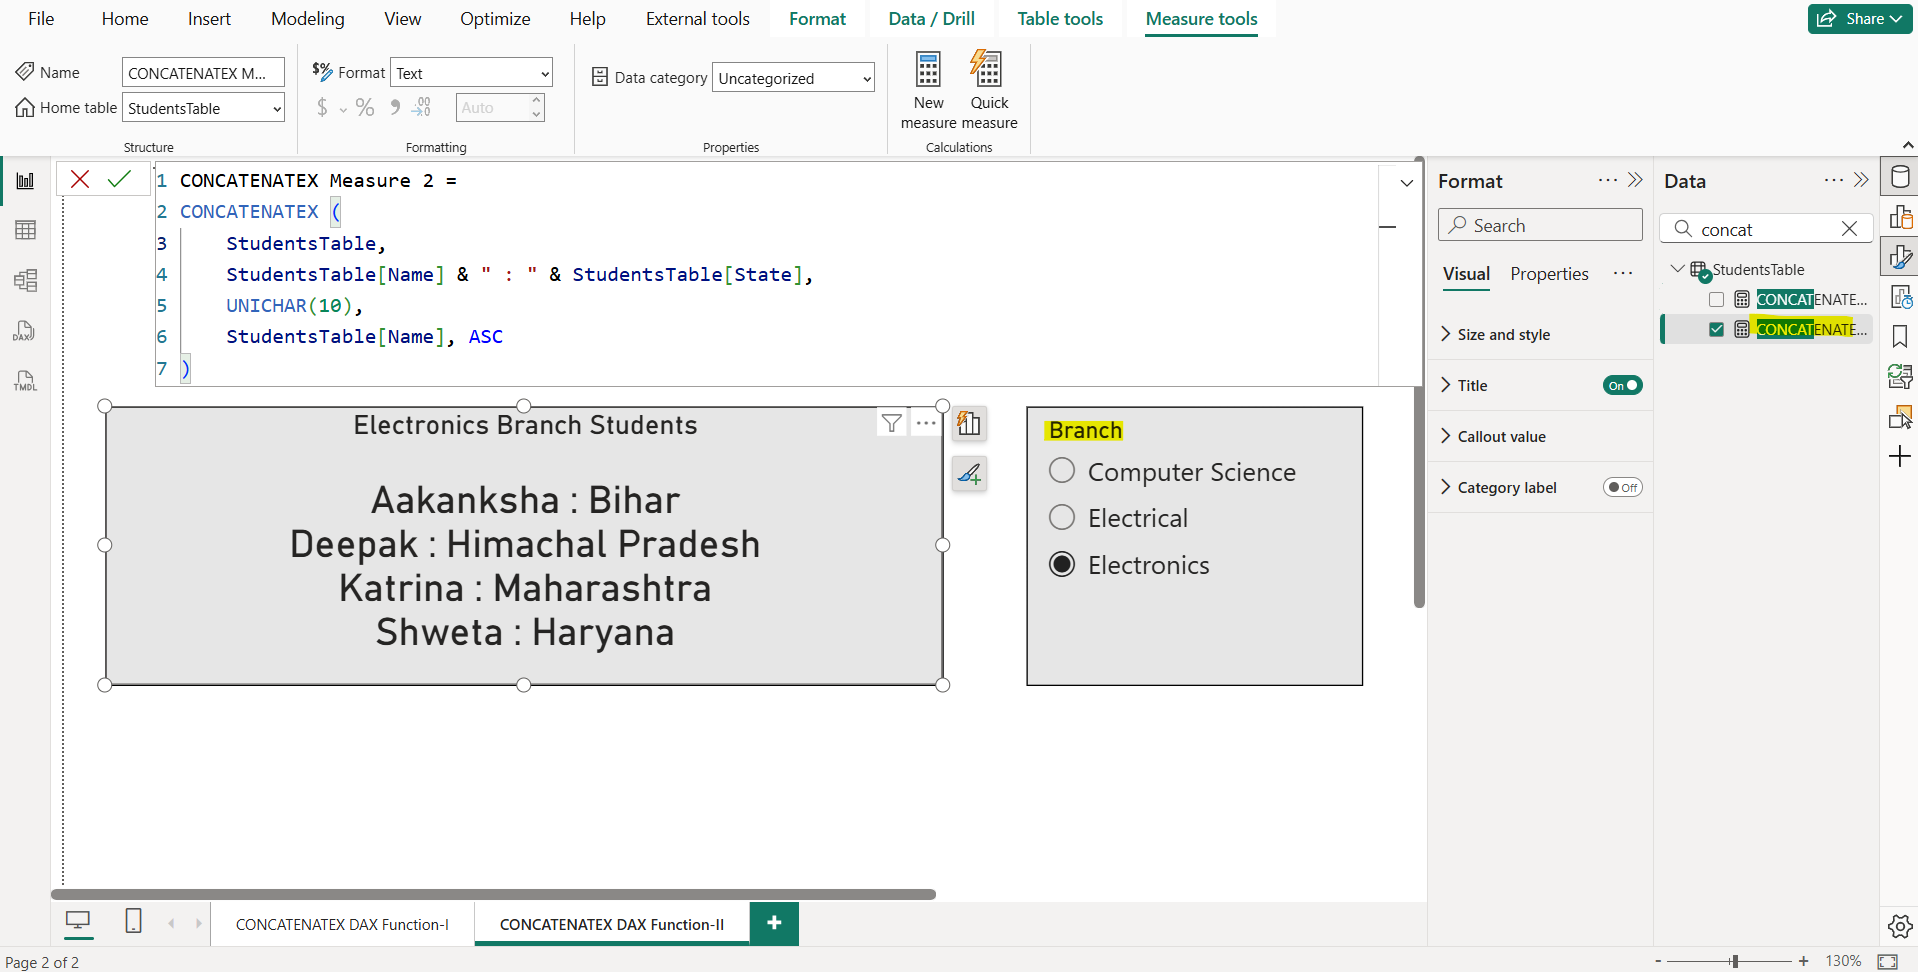
Task: Click the Share button
Action: (1857, 18)
